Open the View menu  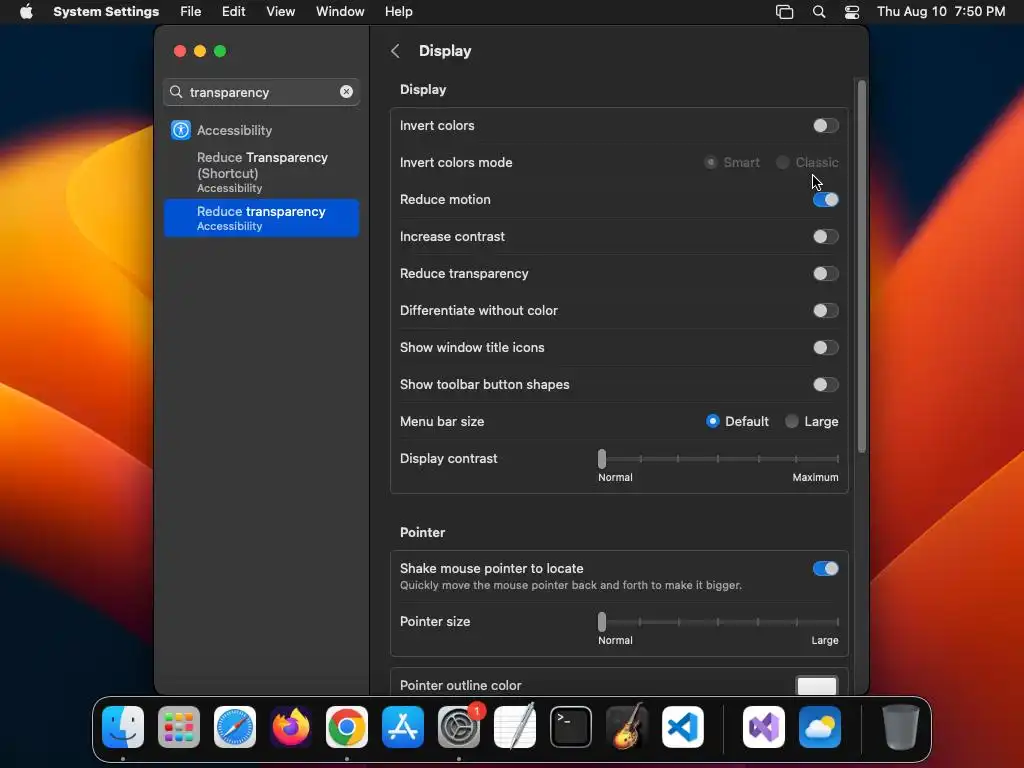click(x=281, y=12)
